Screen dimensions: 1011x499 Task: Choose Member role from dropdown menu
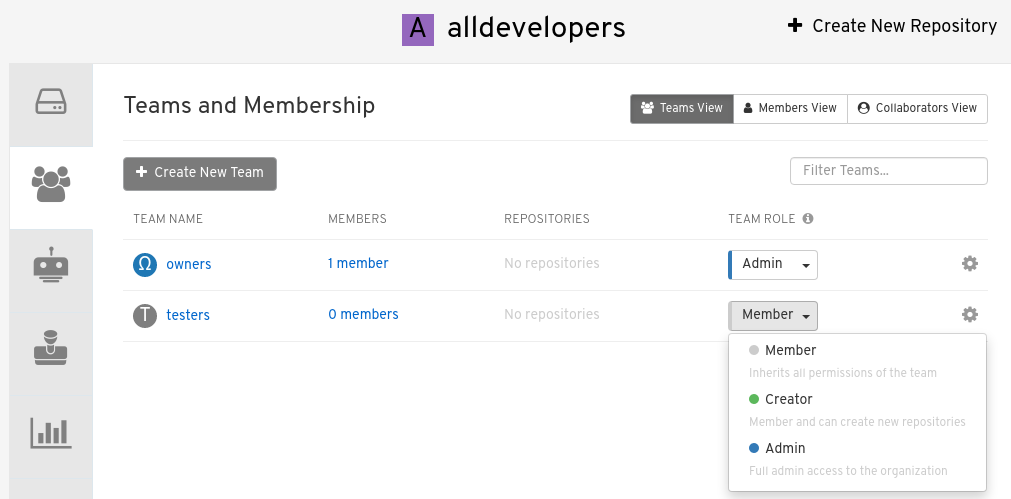[x=790, y=350]
